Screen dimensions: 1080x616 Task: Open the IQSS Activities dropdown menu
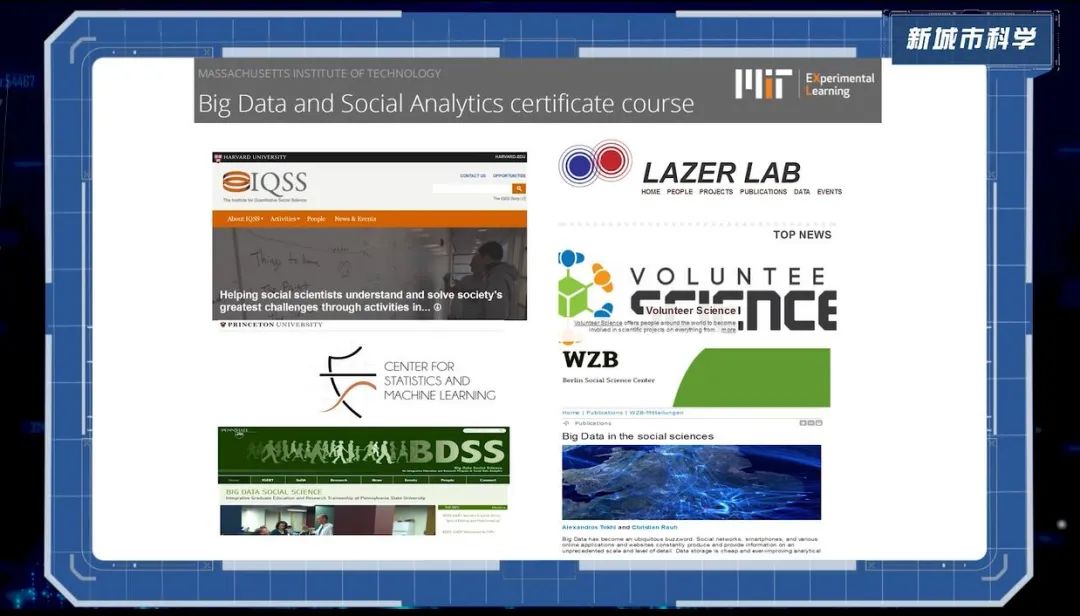285,219
